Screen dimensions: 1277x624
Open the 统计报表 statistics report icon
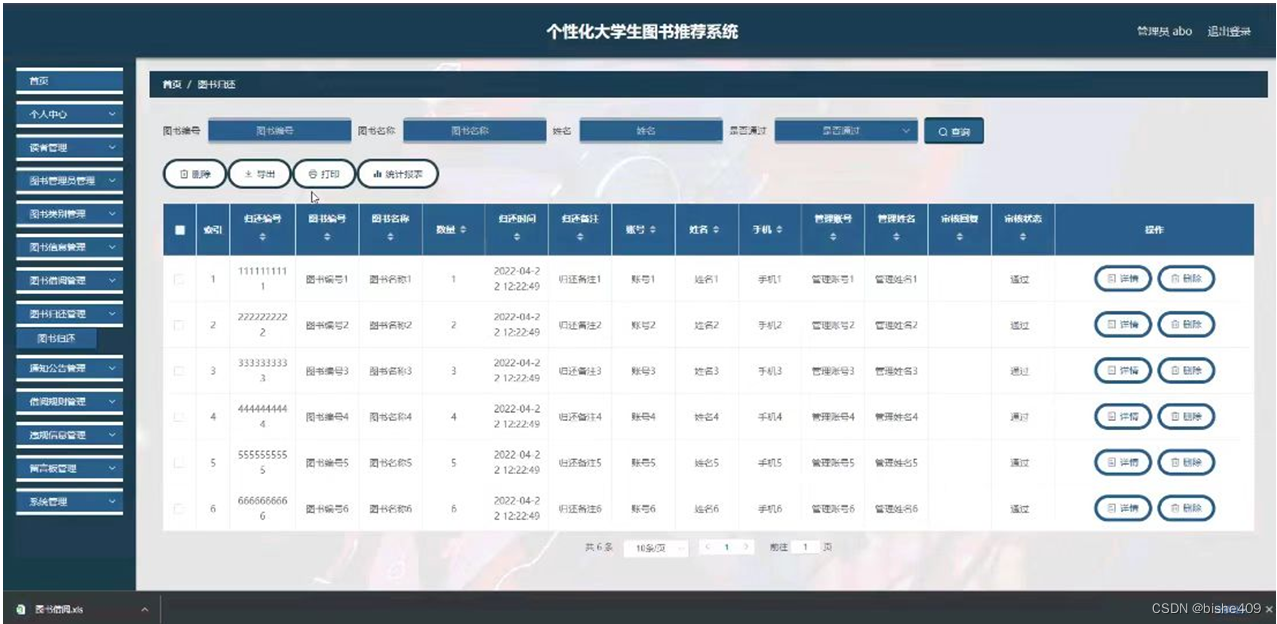(x=398, y=173)
